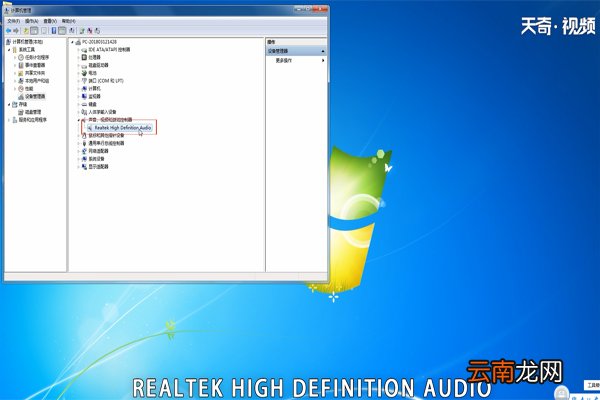Select 设备管理器 in the left tree
600x400 pixels.
[x=35, y=96]
